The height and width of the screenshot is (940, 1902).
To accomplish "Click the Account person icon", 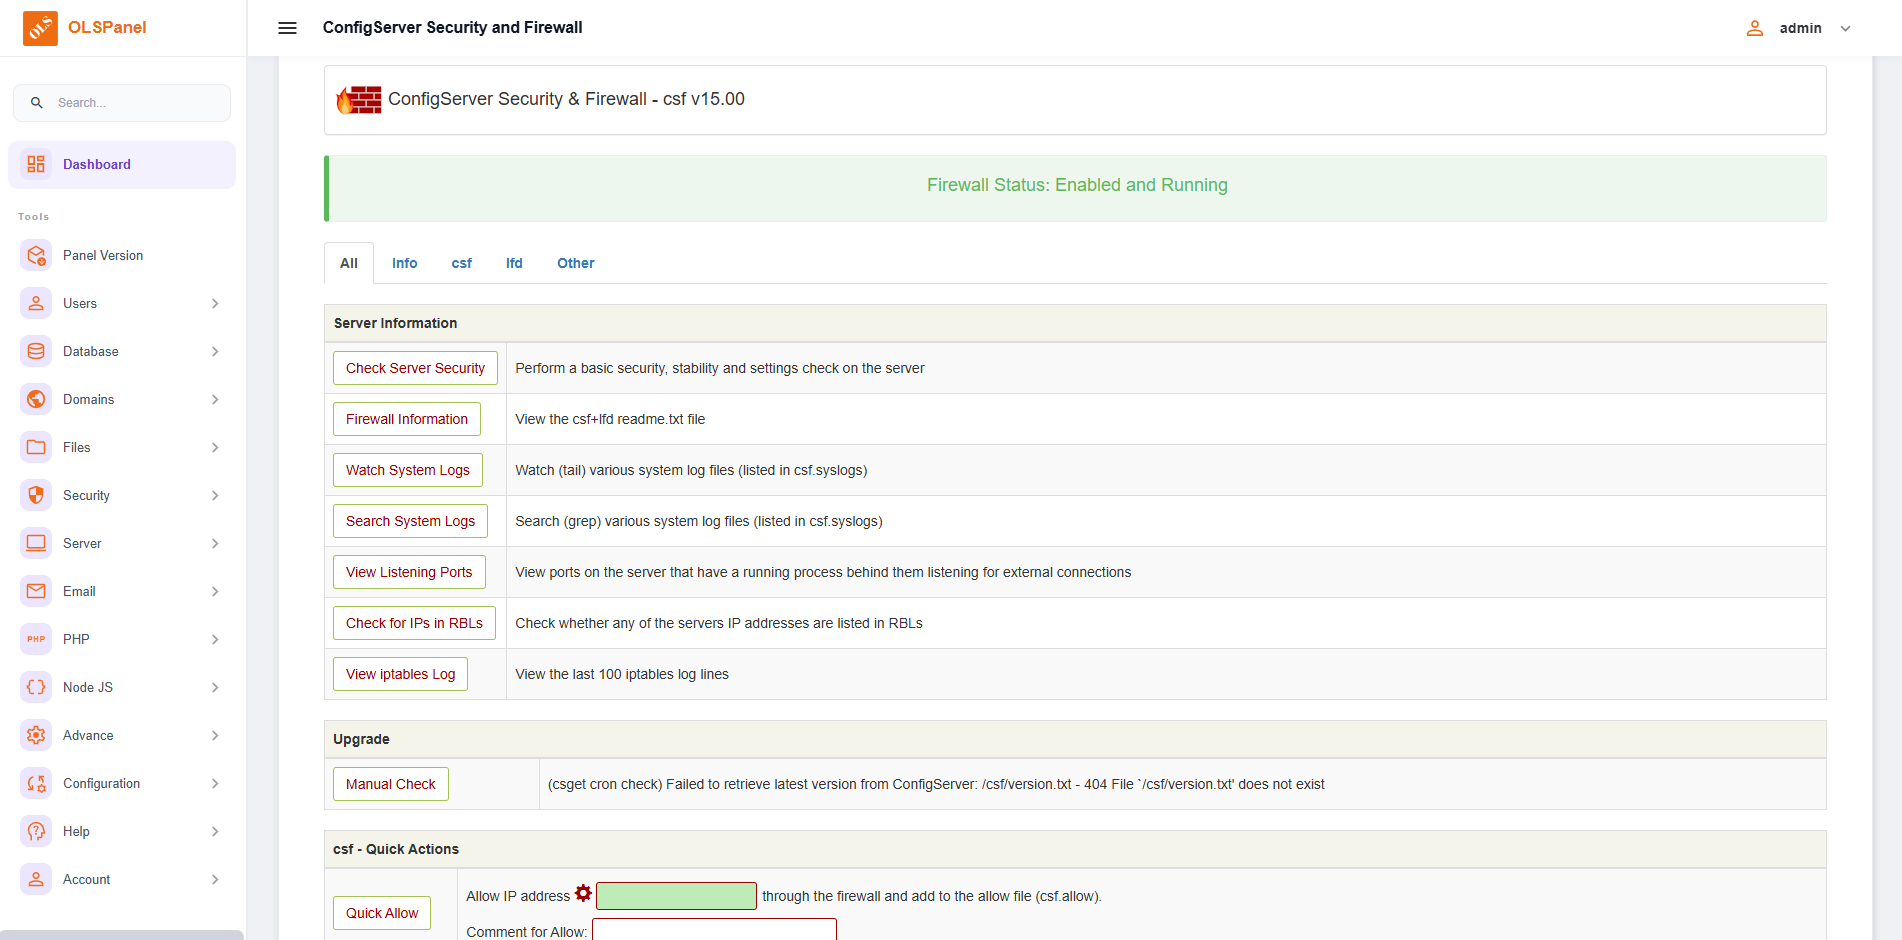I will pos(36,879).
